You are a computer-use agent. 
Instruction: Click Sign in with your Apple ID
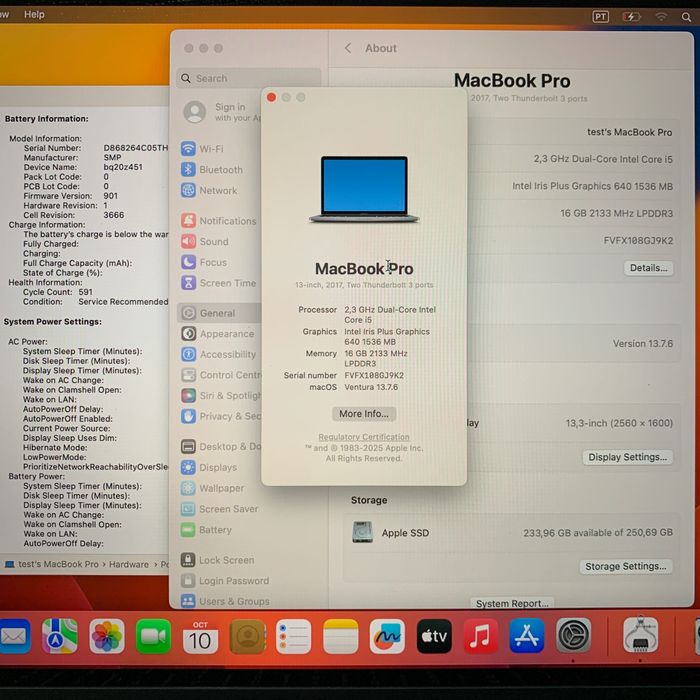(x=222, y=112)
